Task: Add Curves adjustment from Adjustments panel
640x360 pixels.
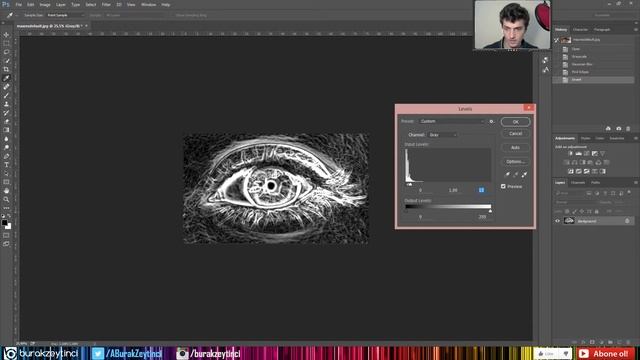Action: [x=587, y=153]
